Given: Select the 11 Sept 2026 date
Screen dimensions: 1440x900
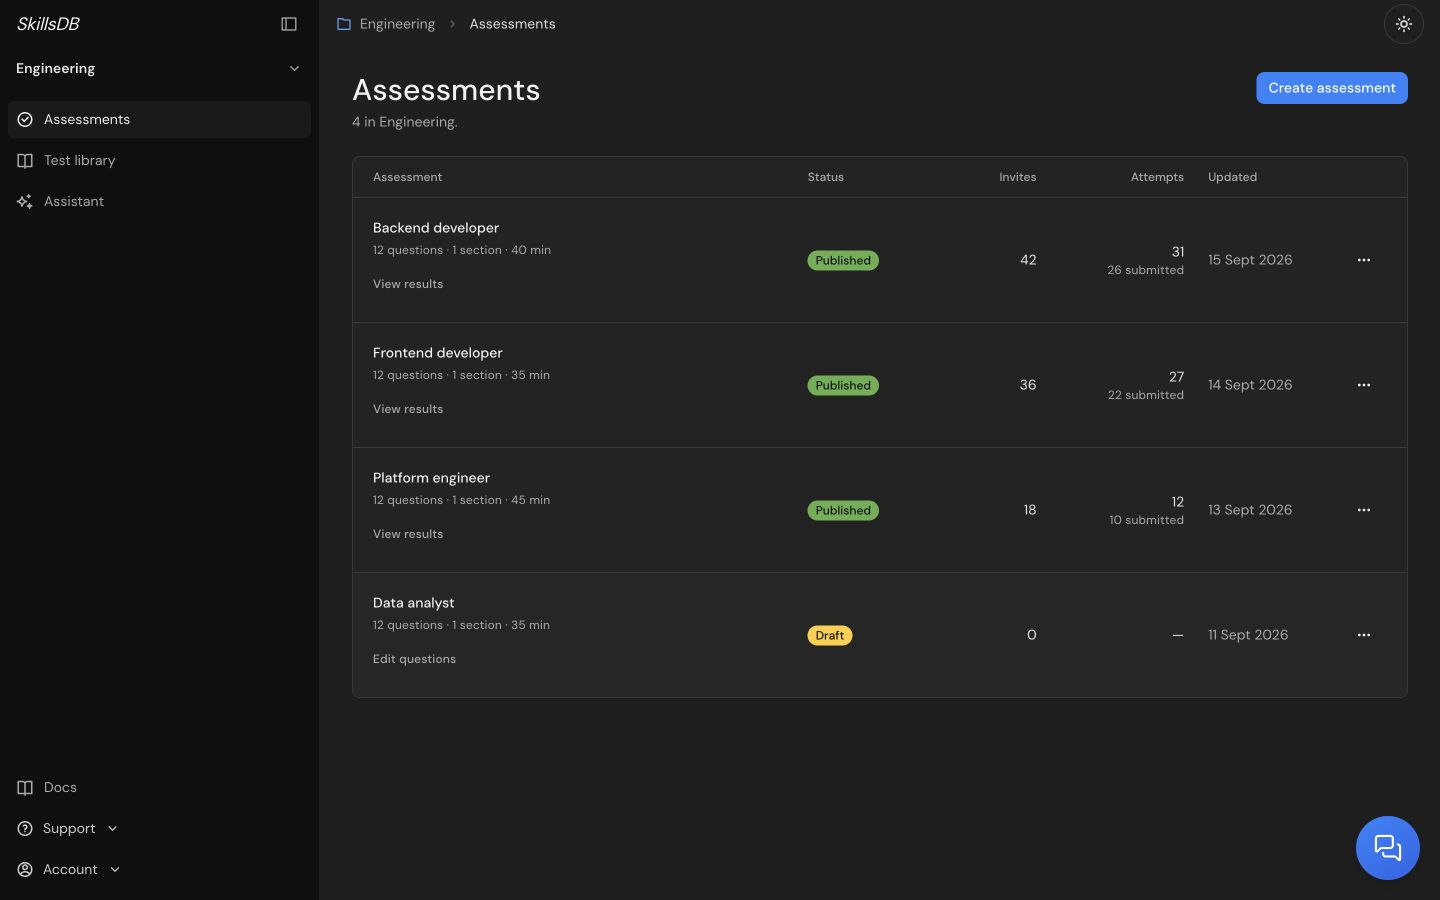Looking at the screenshot, I should [1248, 635].
